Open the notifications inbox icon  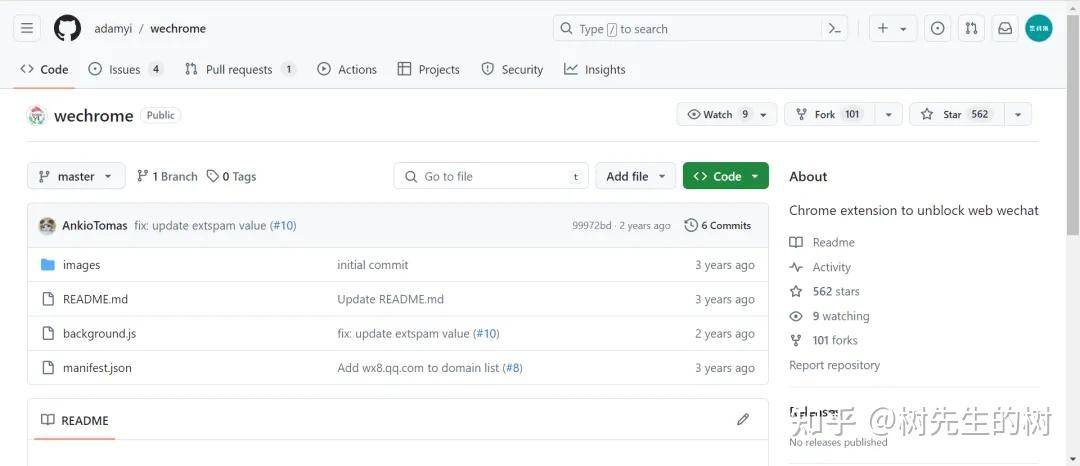pos(1005,28)
